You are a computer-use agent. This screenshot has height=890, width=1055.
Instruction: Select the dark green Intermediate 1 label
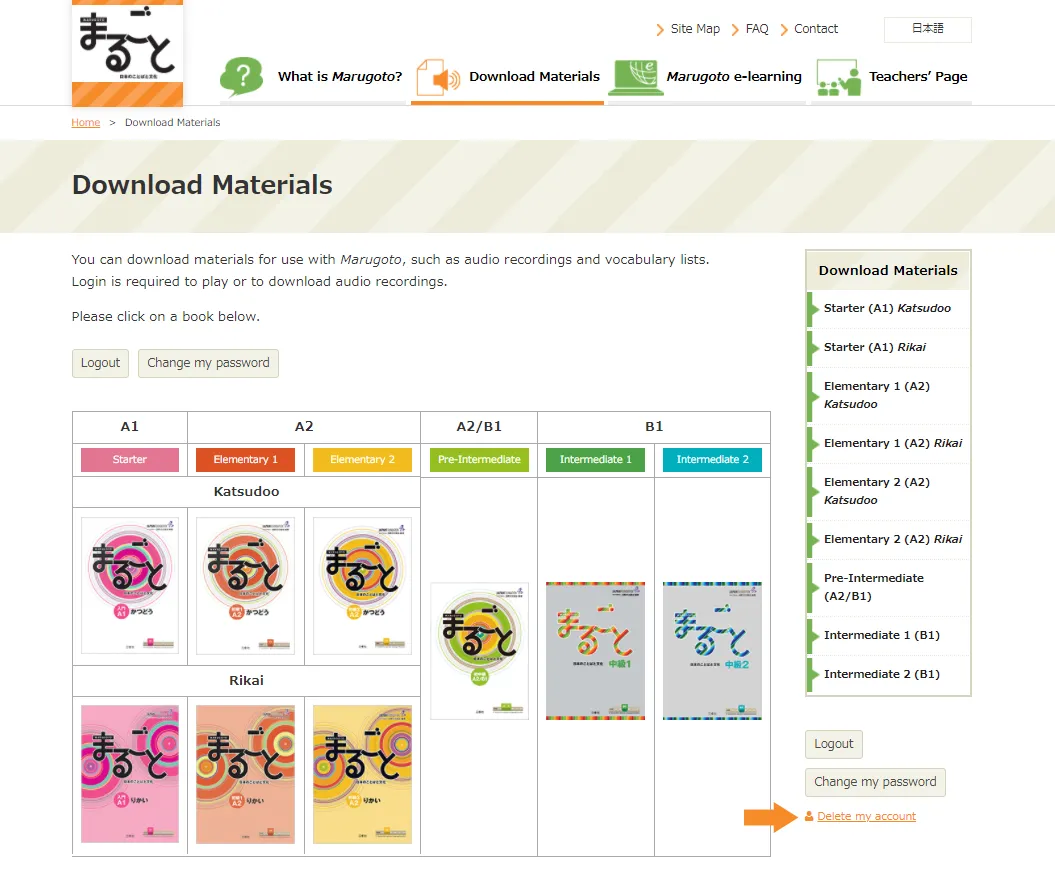[x=595, y=459]
